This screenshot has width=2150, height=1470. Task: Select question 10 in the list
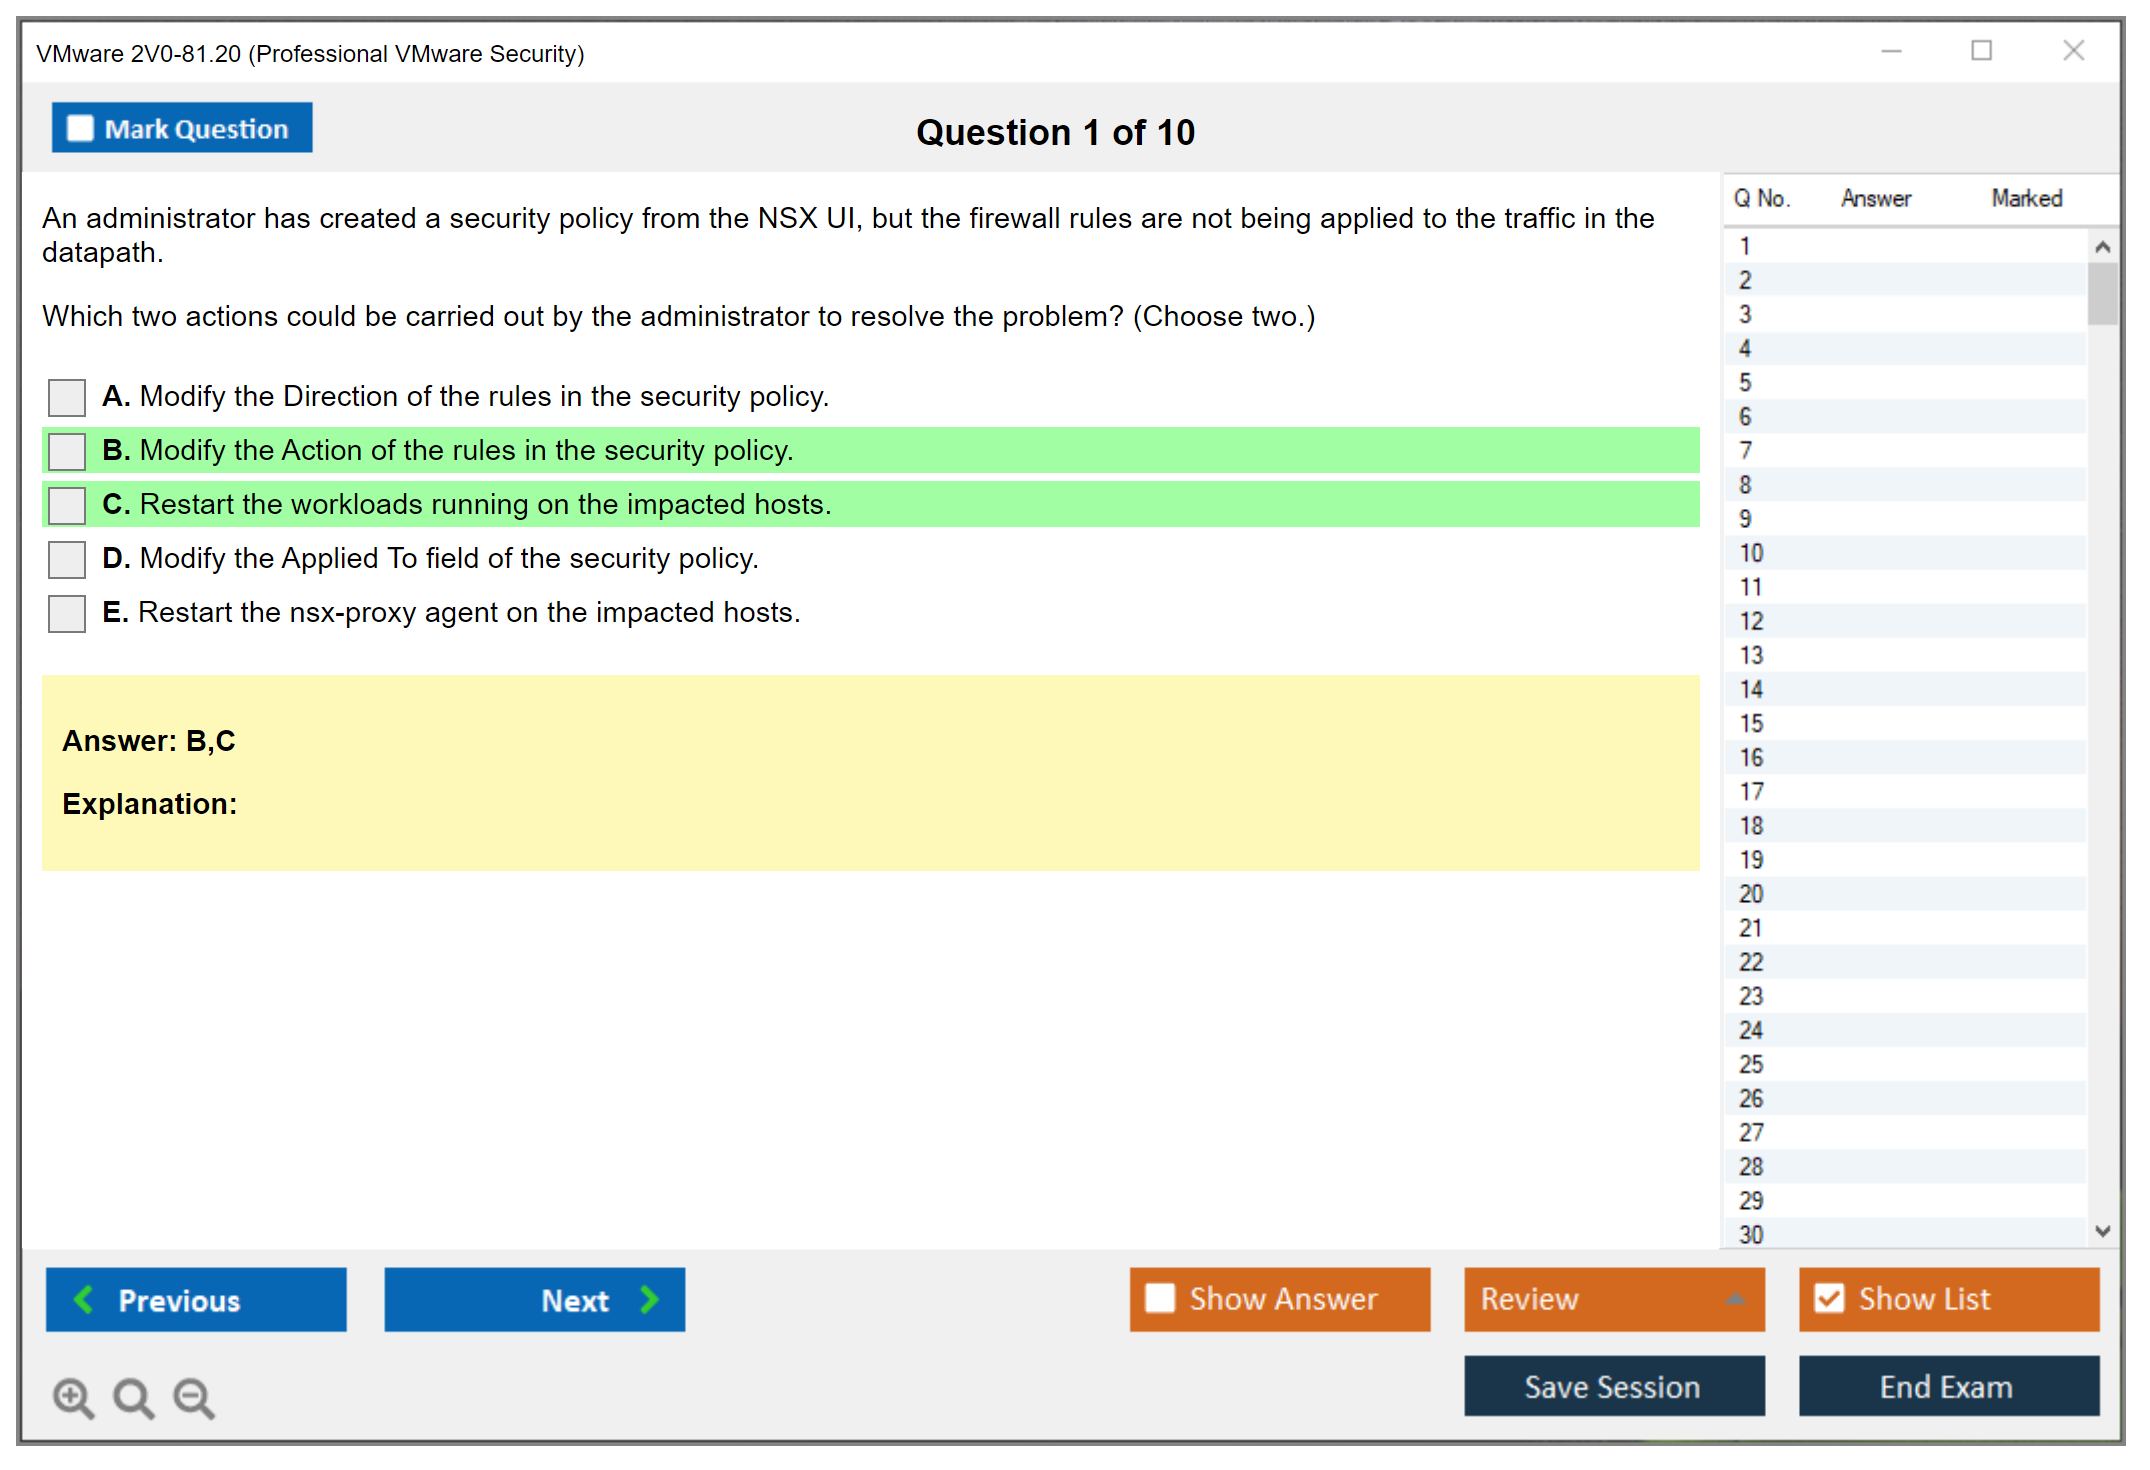point(1751,553)
